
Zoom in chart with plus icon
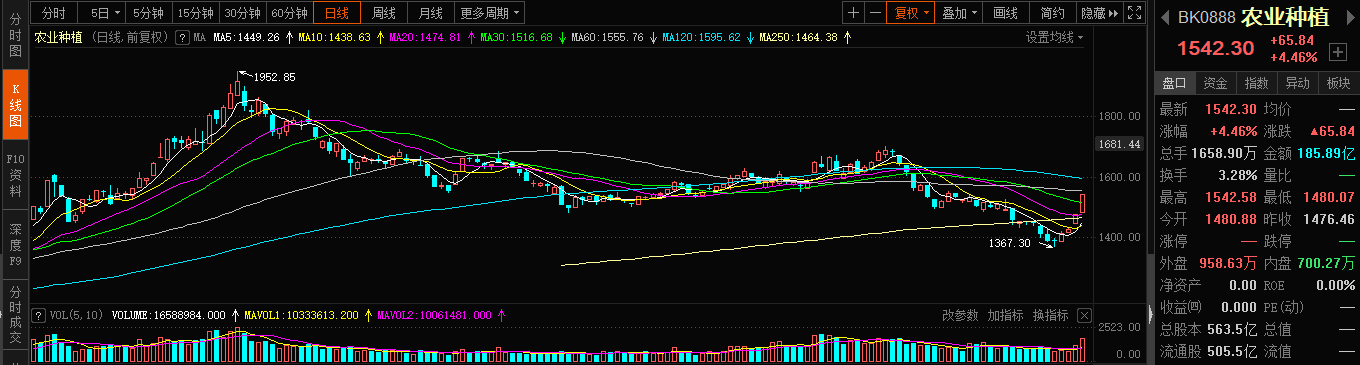853,13
